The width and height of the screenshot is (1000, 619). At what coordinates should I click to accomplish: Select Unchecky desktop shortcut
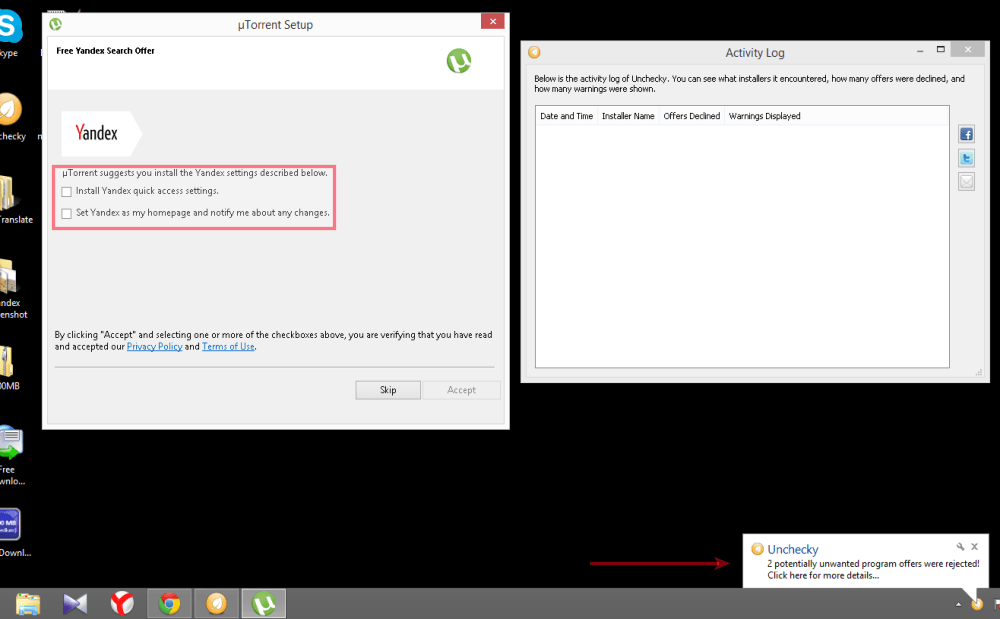point(10,118)
